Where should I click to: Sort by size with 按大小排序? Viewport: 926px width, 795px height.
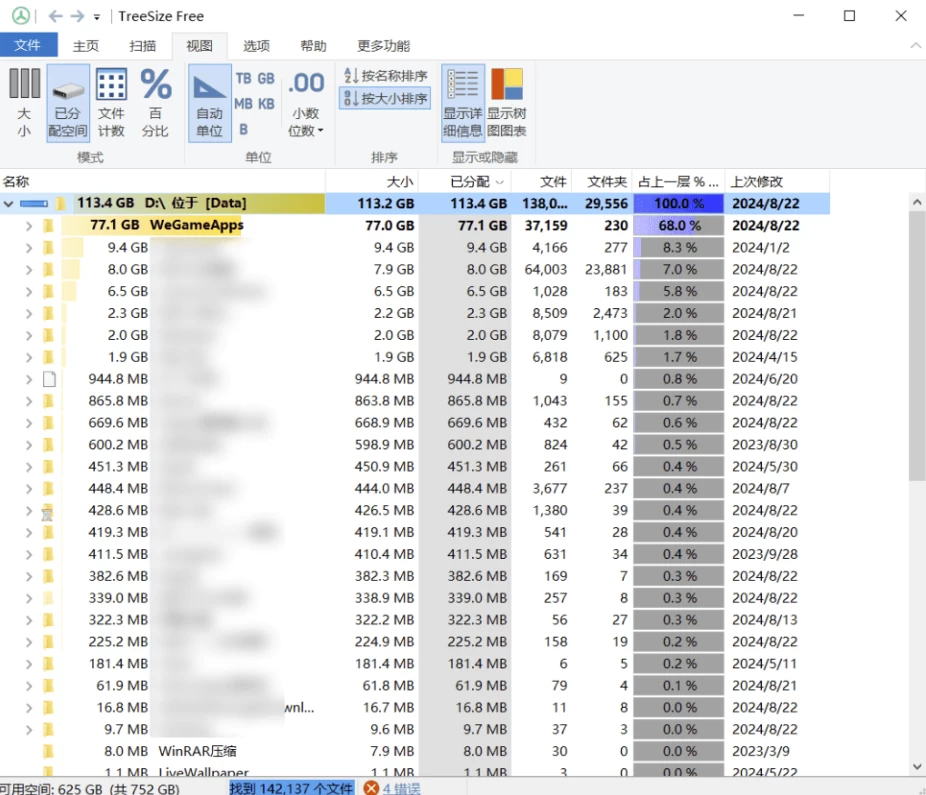(x=385, y=99)
